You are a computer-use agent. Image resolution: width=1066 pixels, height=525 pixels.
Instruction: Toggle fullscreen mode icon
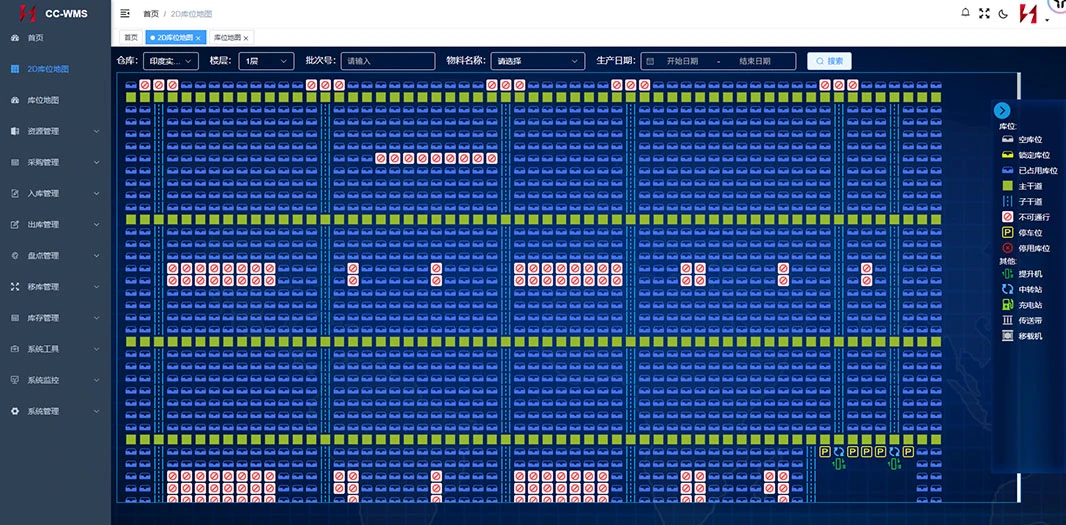click(984, 14)
